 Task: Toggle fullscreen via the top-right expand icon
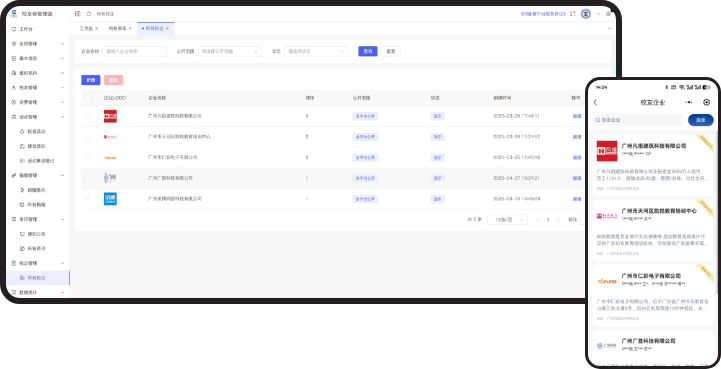pyautogui.click(x=572, y=14)
